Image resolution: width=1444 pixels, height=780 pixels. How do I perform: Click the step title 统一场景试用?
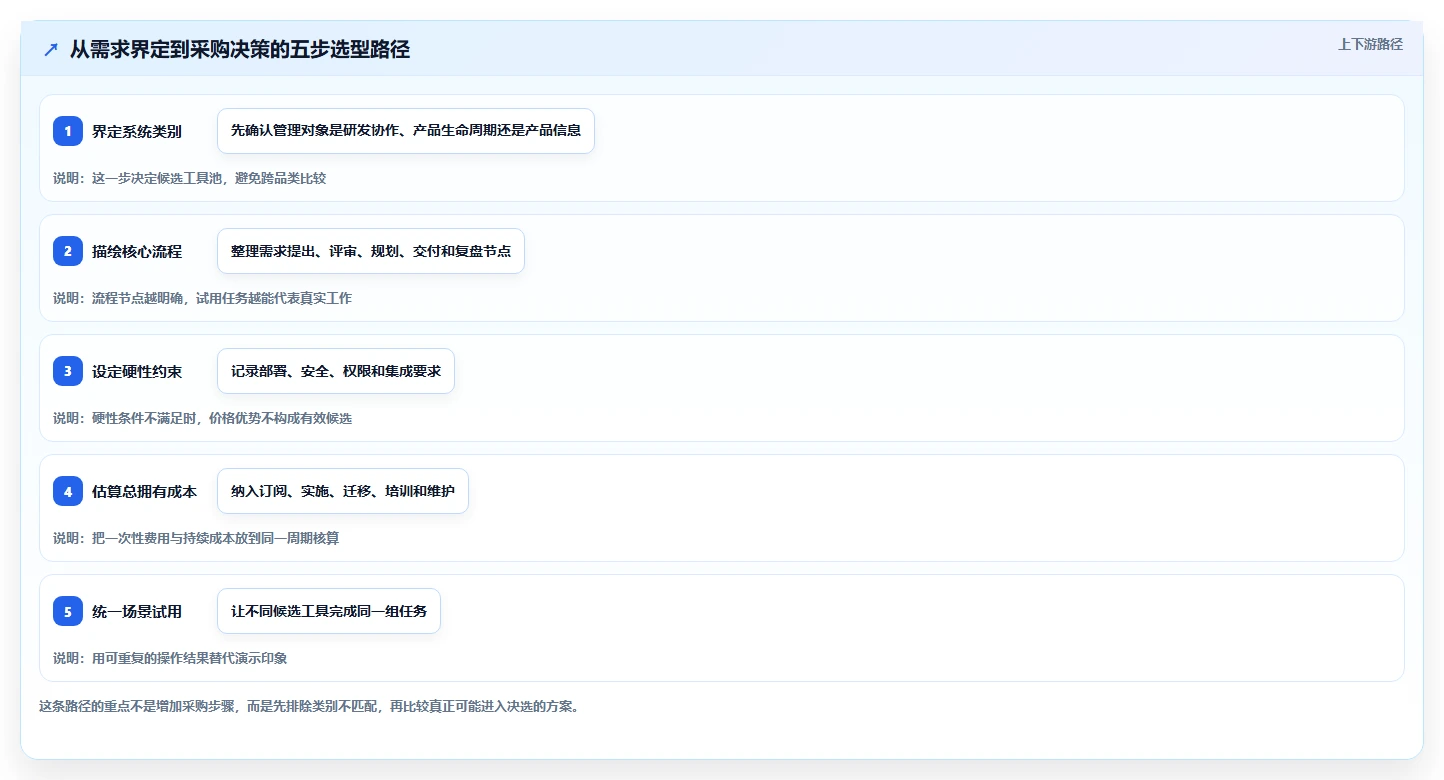[x=137, y=611]
